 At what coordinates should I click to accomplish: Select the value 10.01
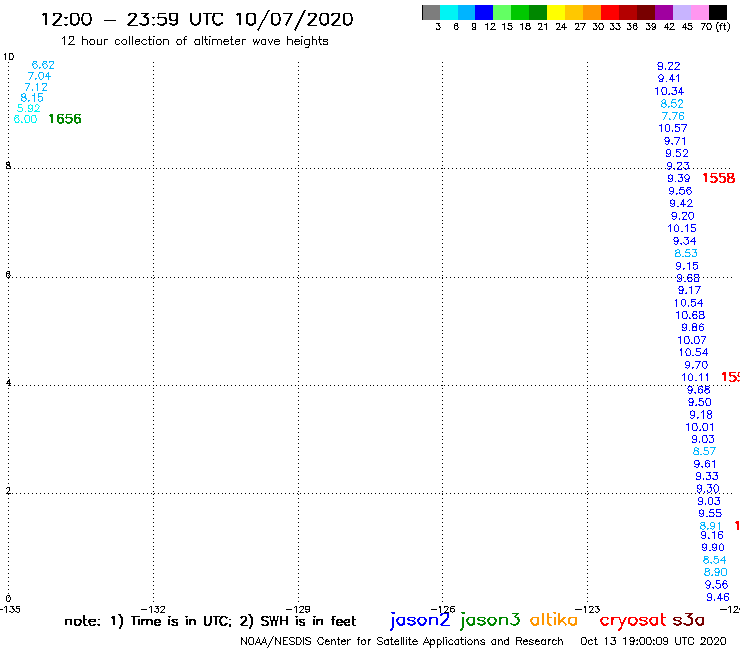pos(700,427)
